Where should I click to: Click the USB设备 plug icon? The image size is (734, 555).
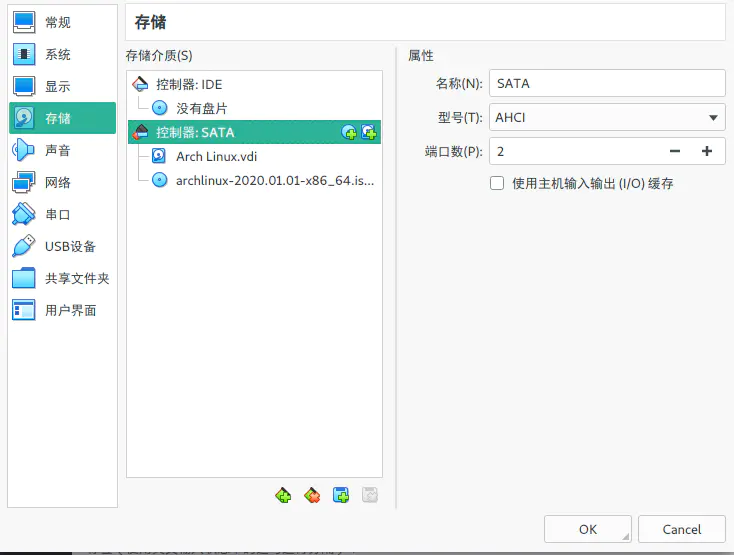coord(23,246)
